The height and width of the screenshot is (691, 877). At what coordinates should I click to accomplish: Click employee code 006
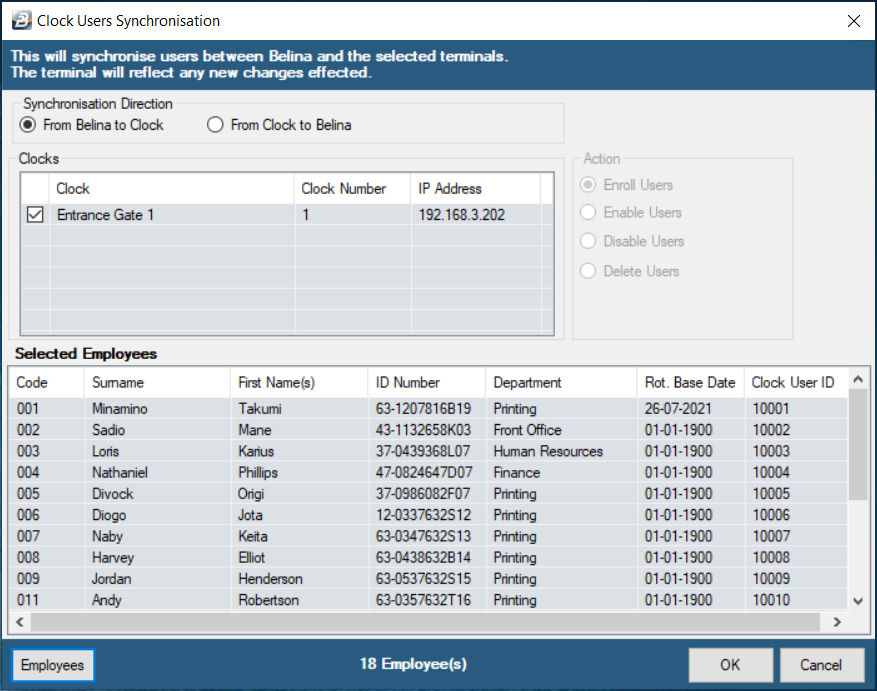(x=28, y=515)
